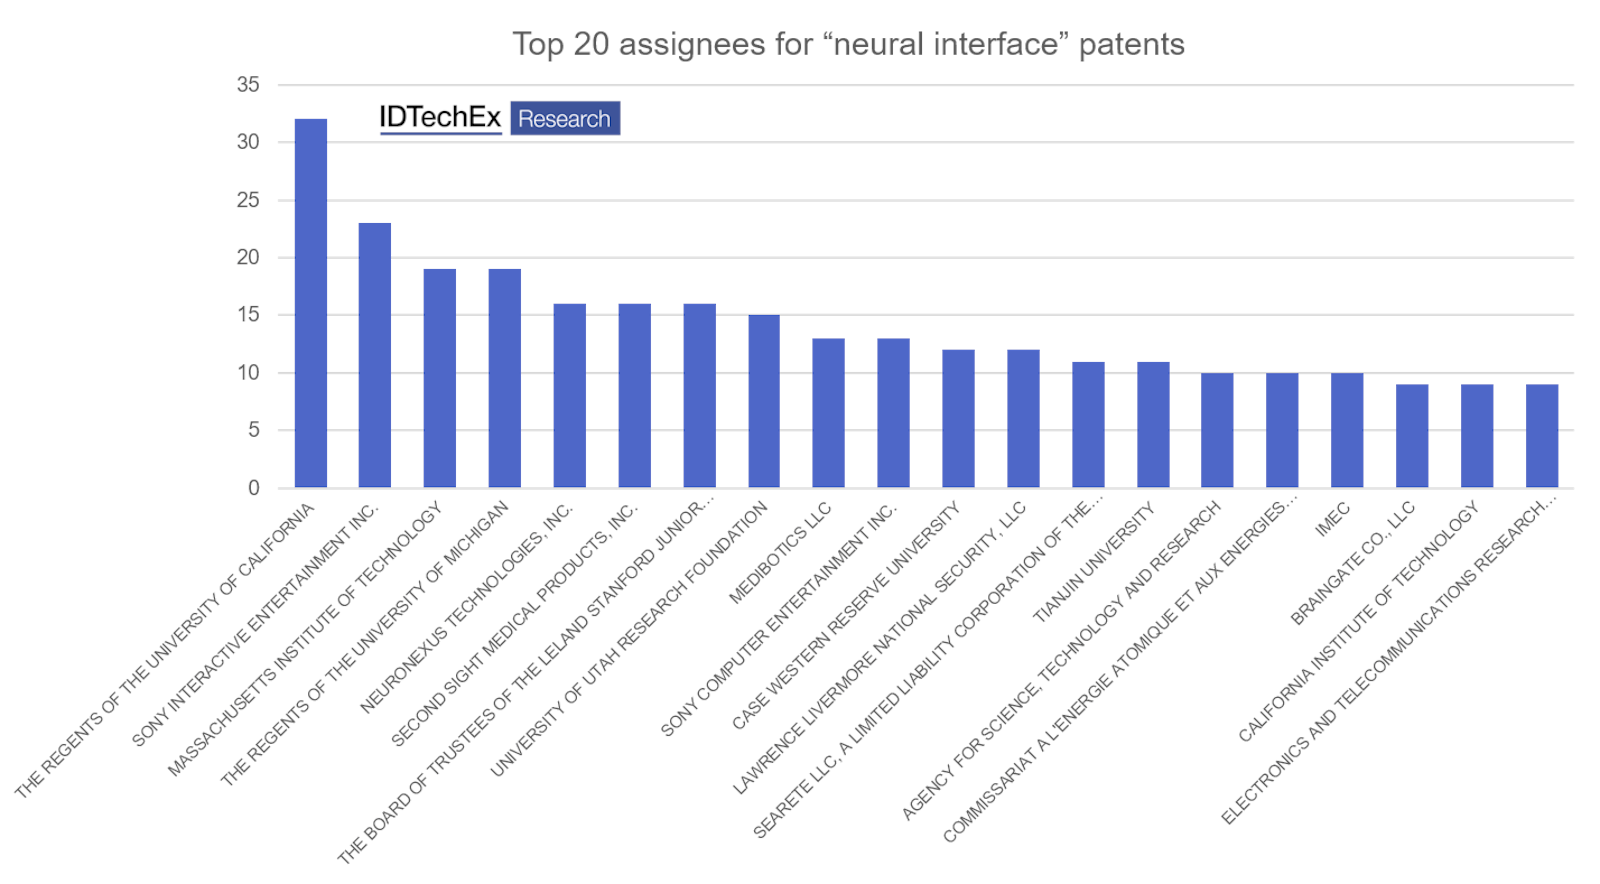Select the California Institute of Technology bar
The height and width of the screenshot is (884, 1600).
pos(1477,436)
